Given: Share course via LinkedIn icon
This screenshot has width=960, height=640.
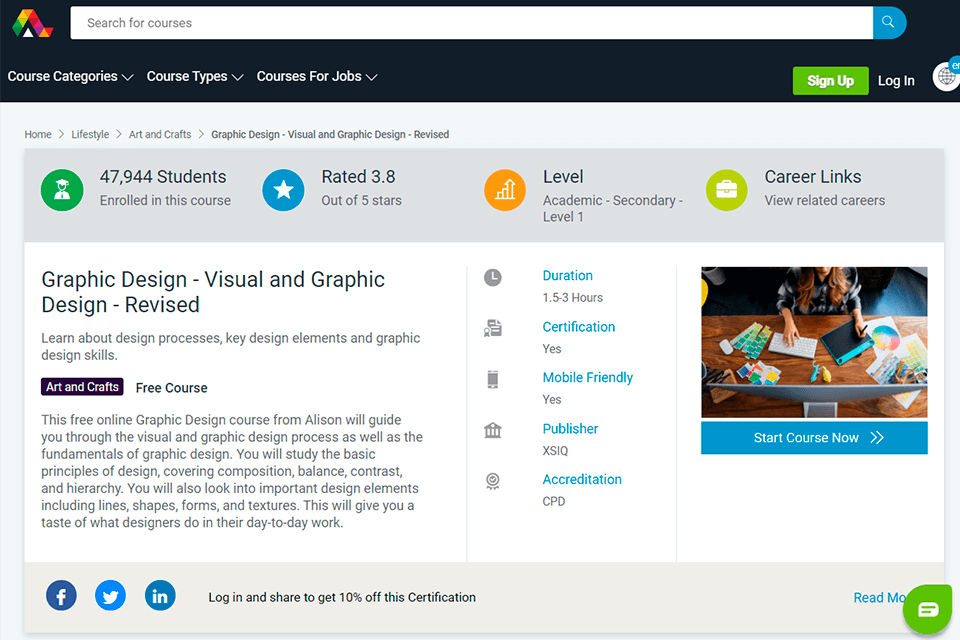Looking at the screenshot, I should [x=160, y=596].
